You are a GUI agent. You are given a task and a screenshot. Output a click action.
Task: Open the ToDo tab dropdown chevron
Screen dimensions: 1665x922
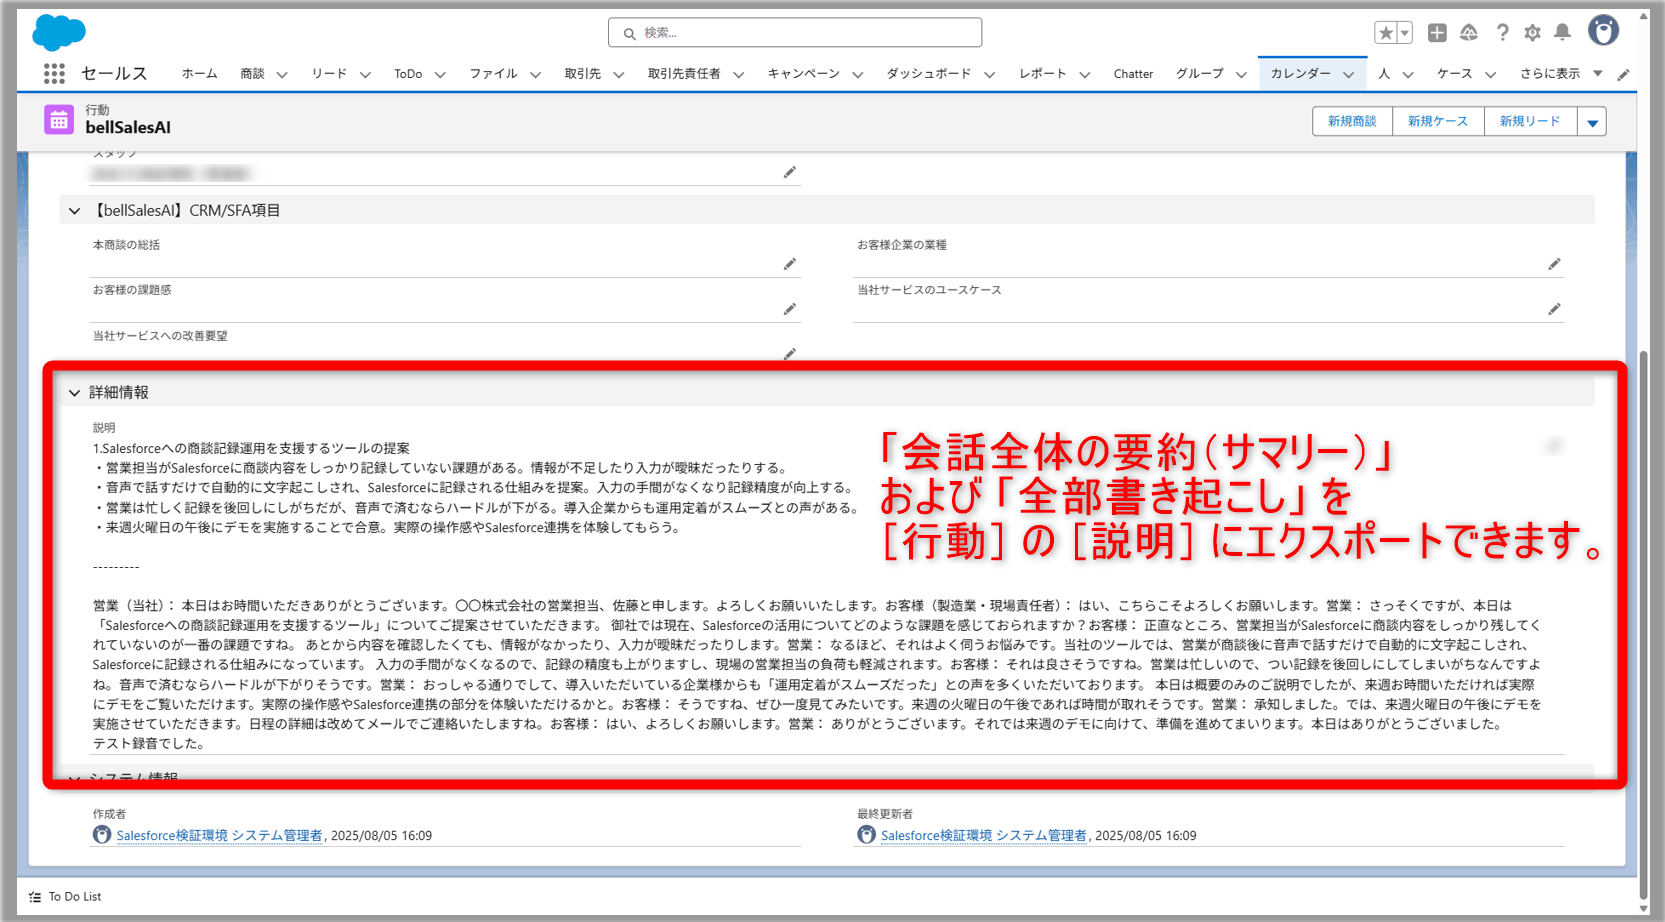440,75
